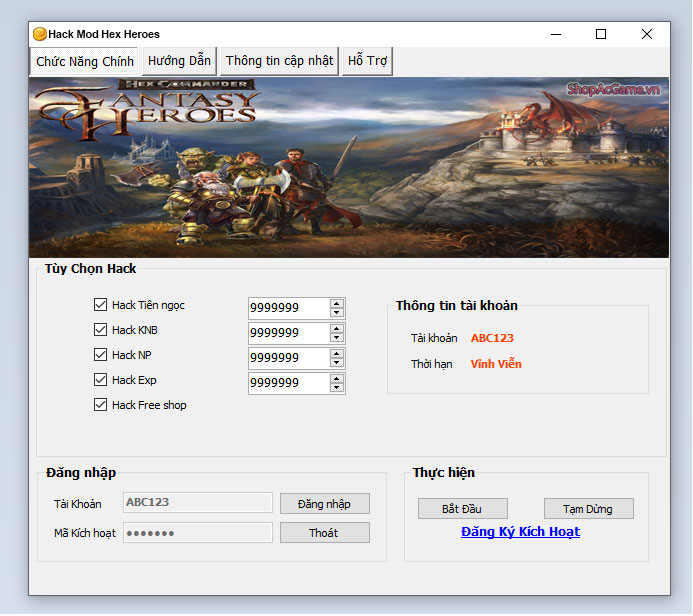
Task: Click the down arrow for Hack Exp value
Action: point(337,388)
